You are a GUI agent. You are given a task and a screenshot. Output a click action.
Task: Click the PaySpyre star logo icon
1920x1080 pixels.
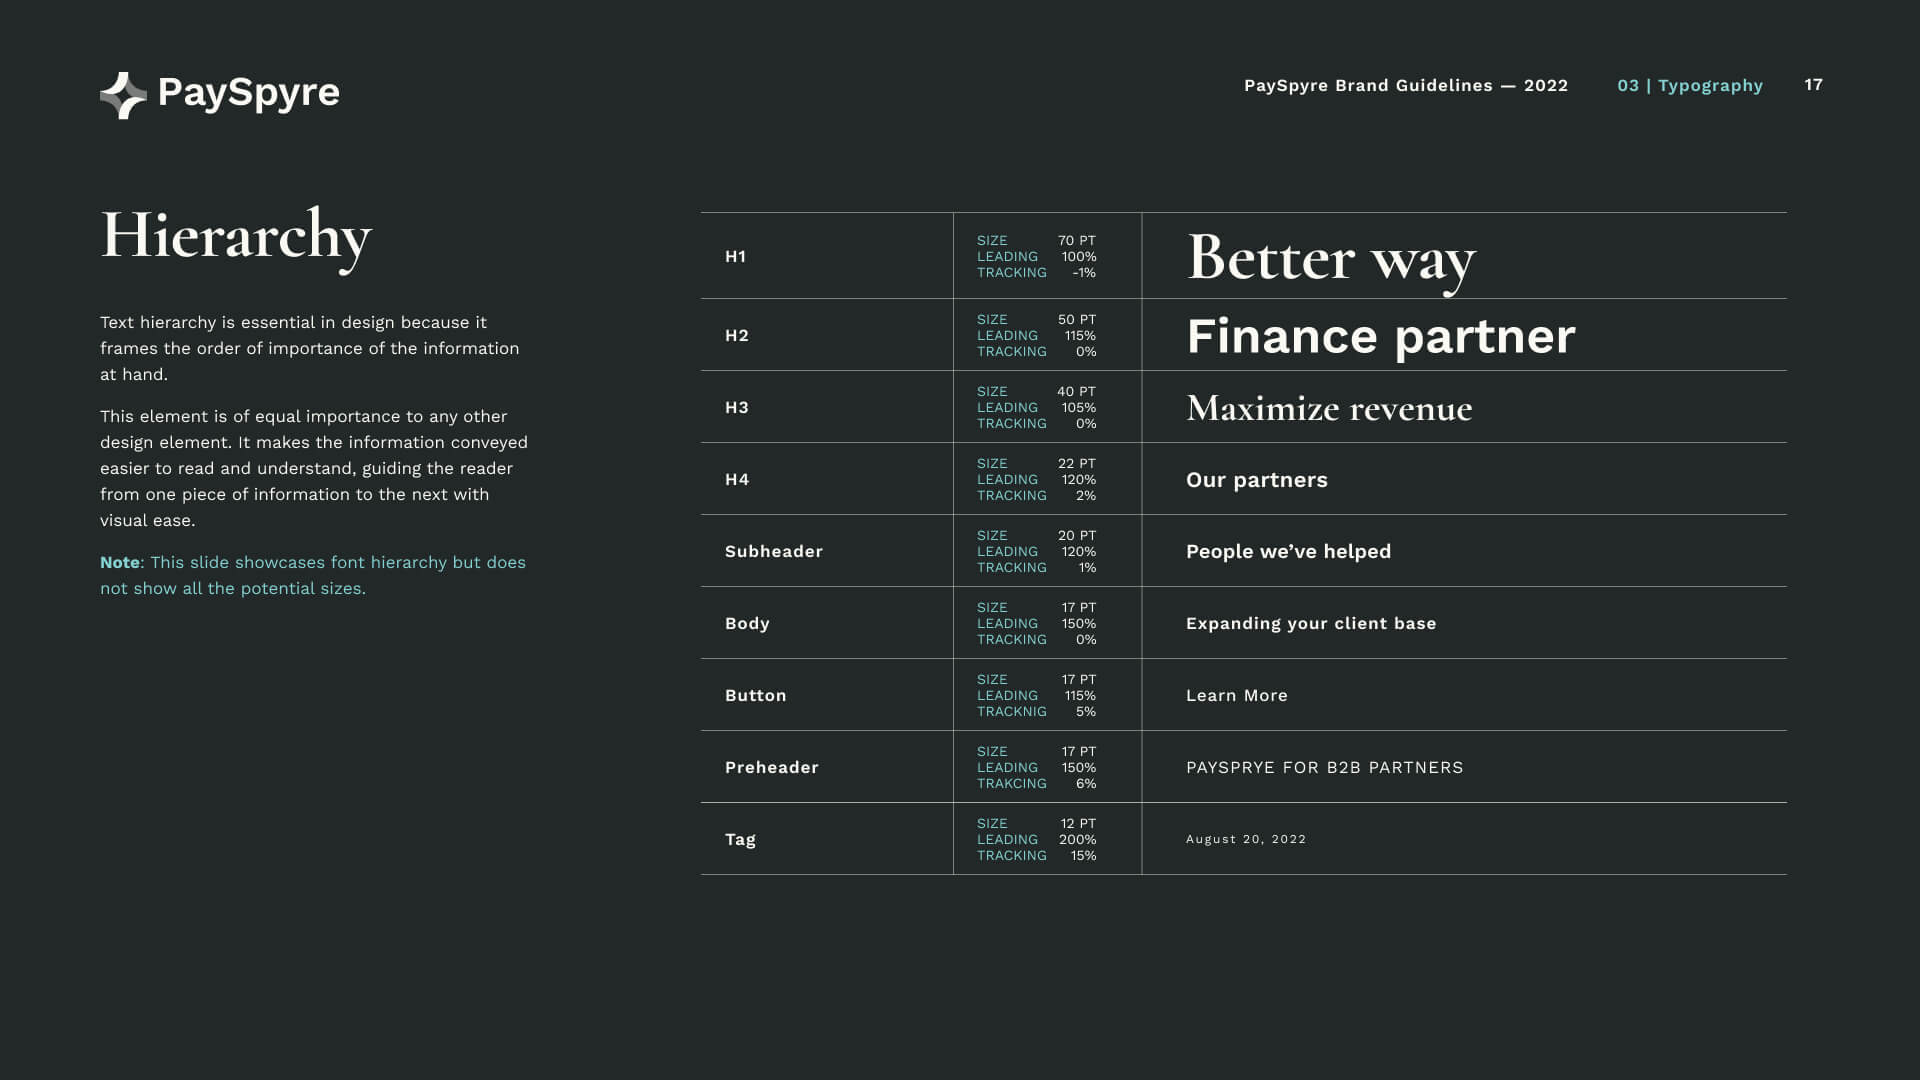click(123, 96)
